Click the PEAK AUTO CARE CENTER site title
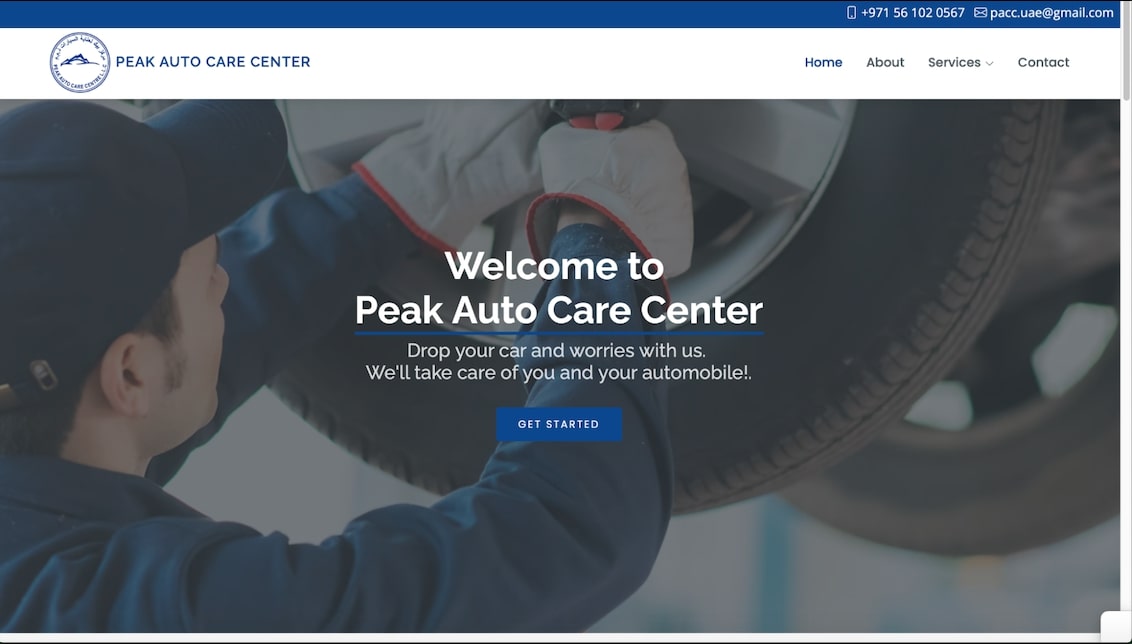The width and height of the screenshot is (1132, 644). (213, 62)
